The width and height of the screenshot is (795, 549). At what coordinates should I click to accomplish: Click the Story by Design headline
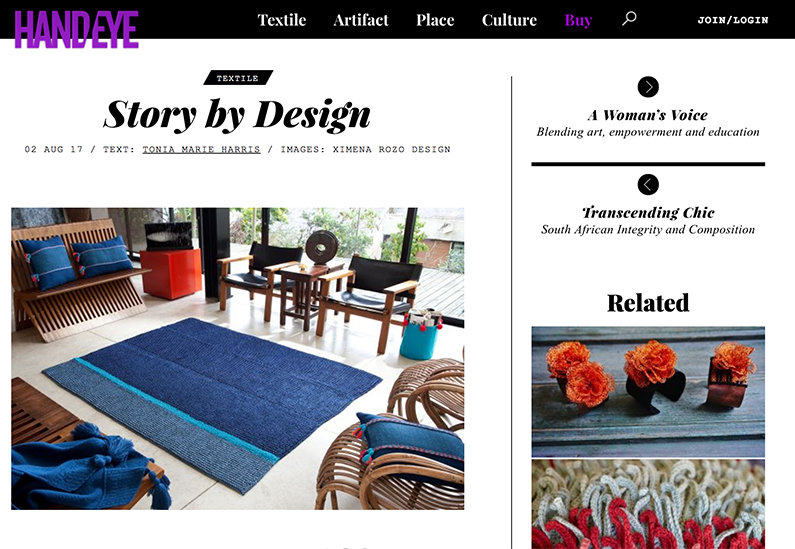click(237, 115)
